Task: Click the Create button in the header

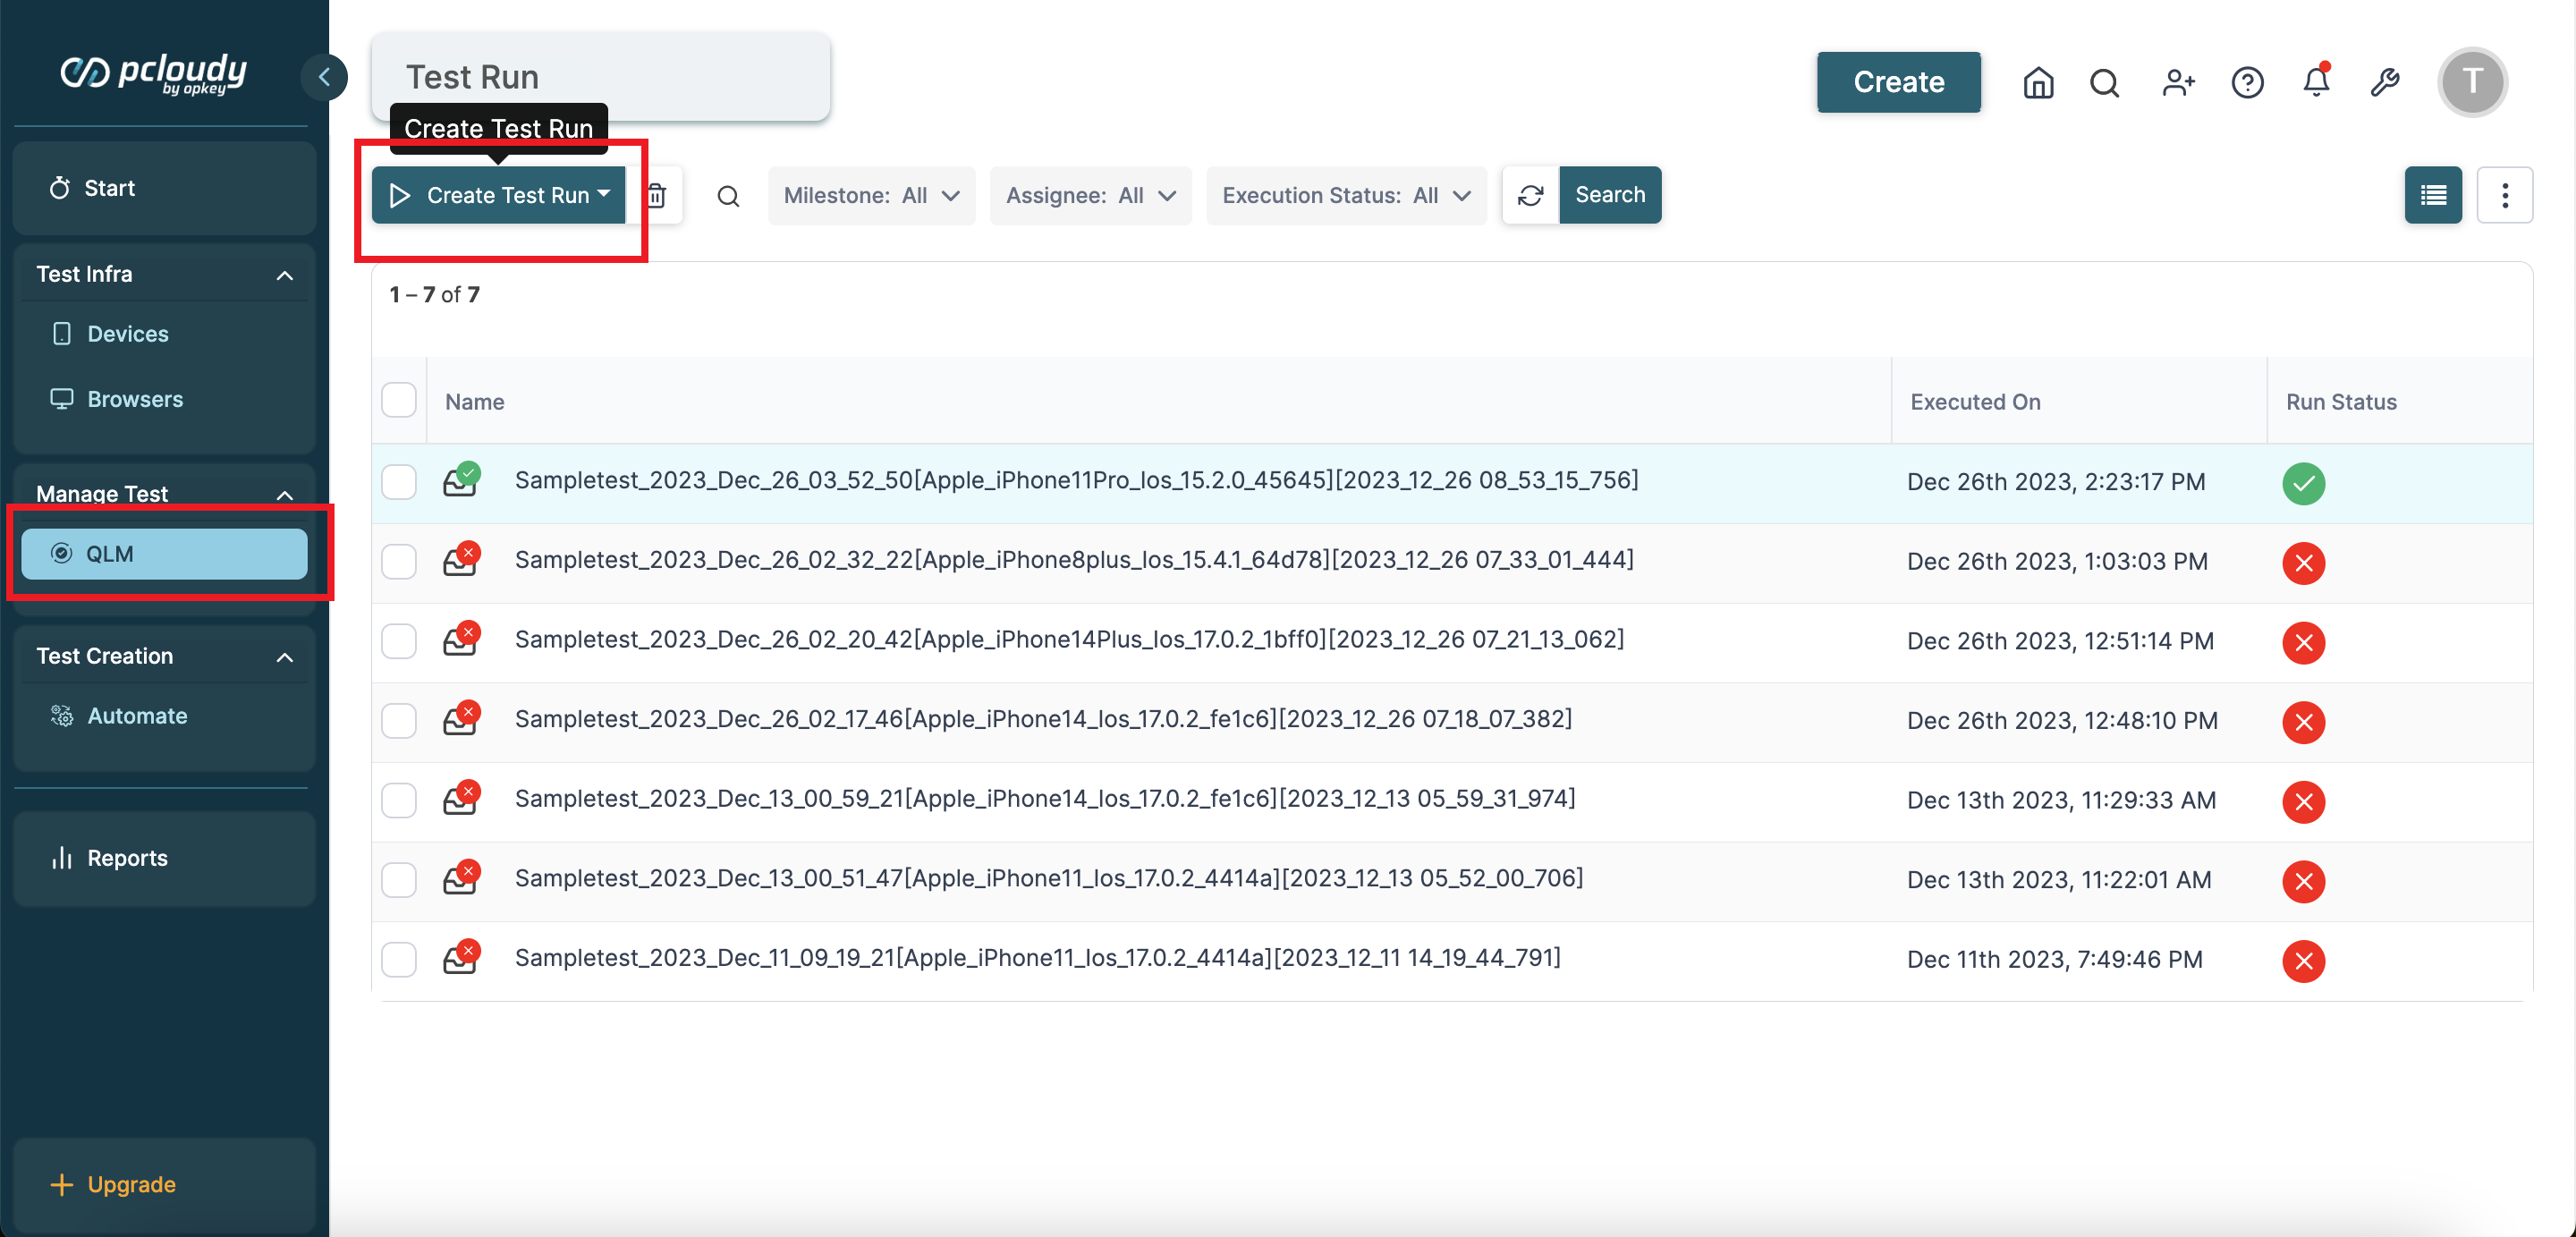Action: click(x=1898, y=82)
